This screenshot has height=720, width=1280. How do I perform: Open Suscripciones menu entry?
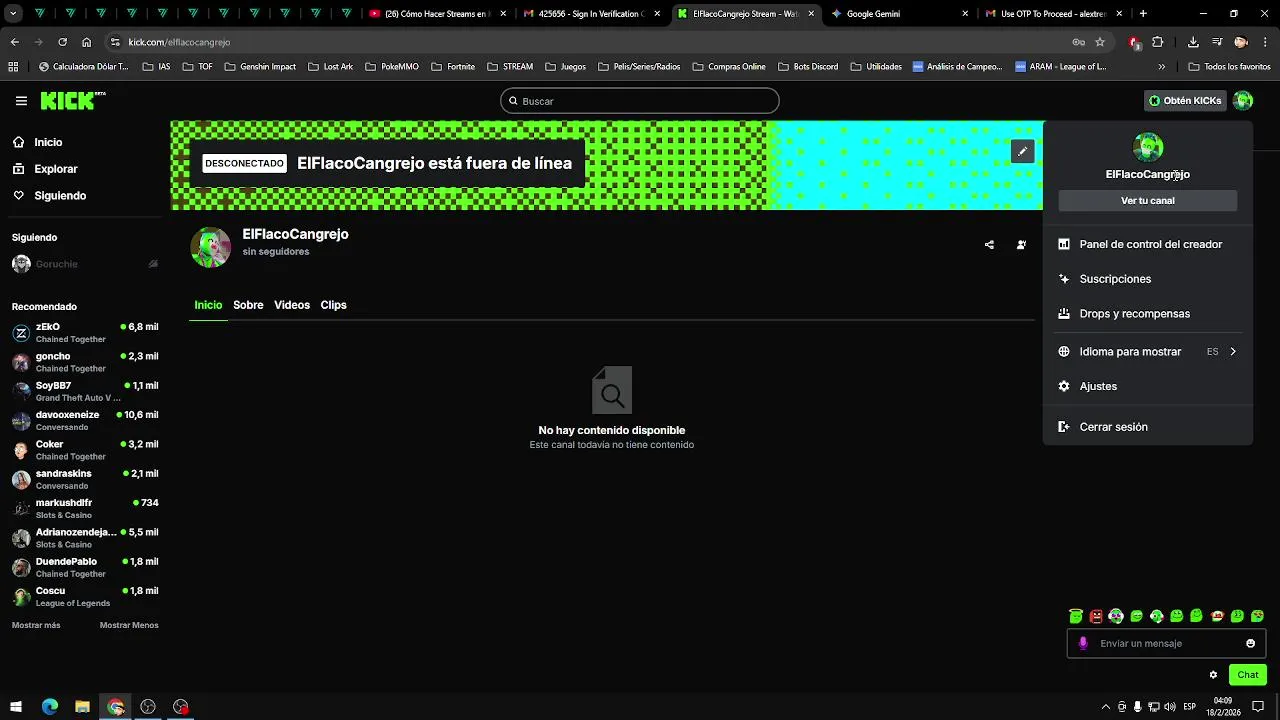[x=1148, y=279]
